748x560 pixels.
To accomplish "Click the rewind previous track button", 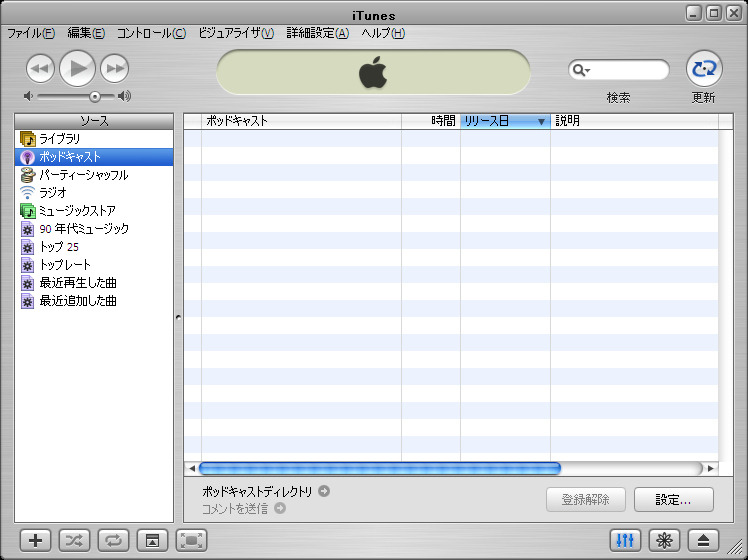I will click(40, 69).
